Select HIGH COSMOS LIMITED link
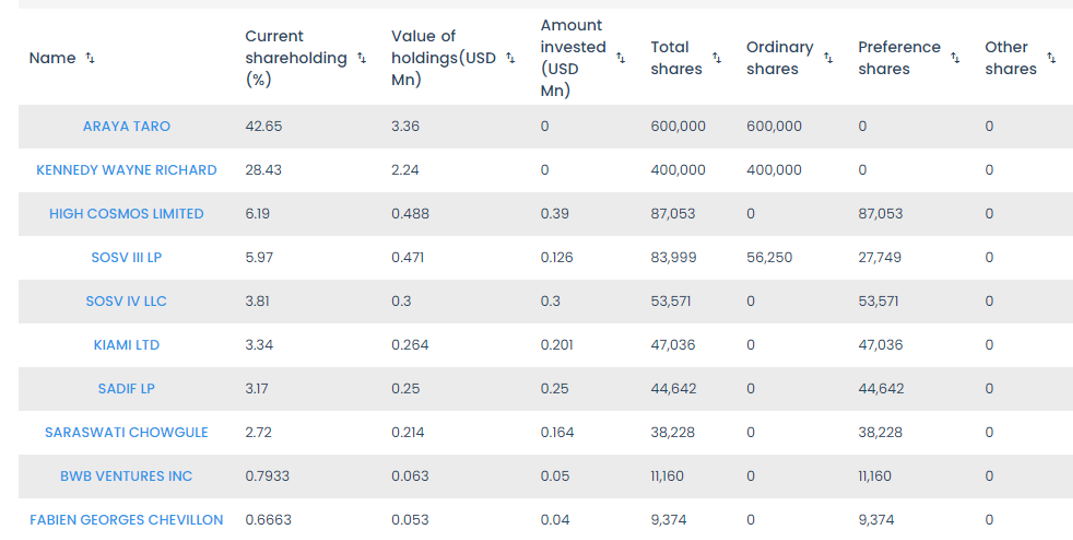The width and height of the screenshot is (1073, 540). coord(126,214)
